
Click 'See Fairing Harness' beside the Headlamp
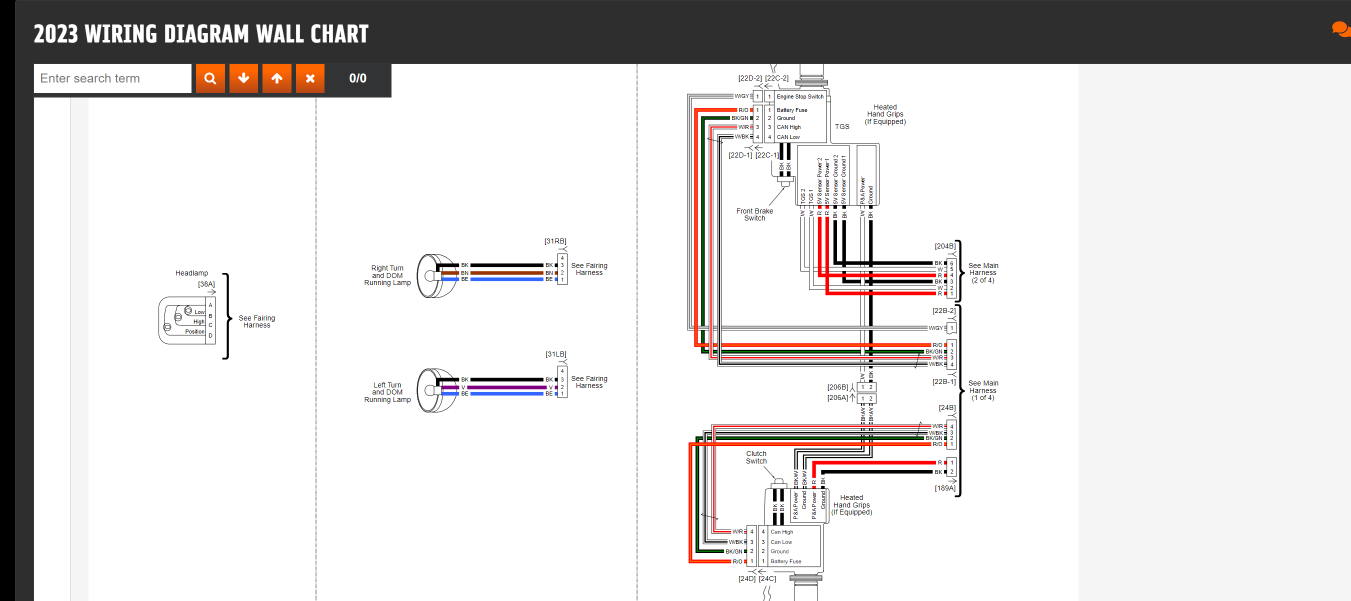(256, 321)
